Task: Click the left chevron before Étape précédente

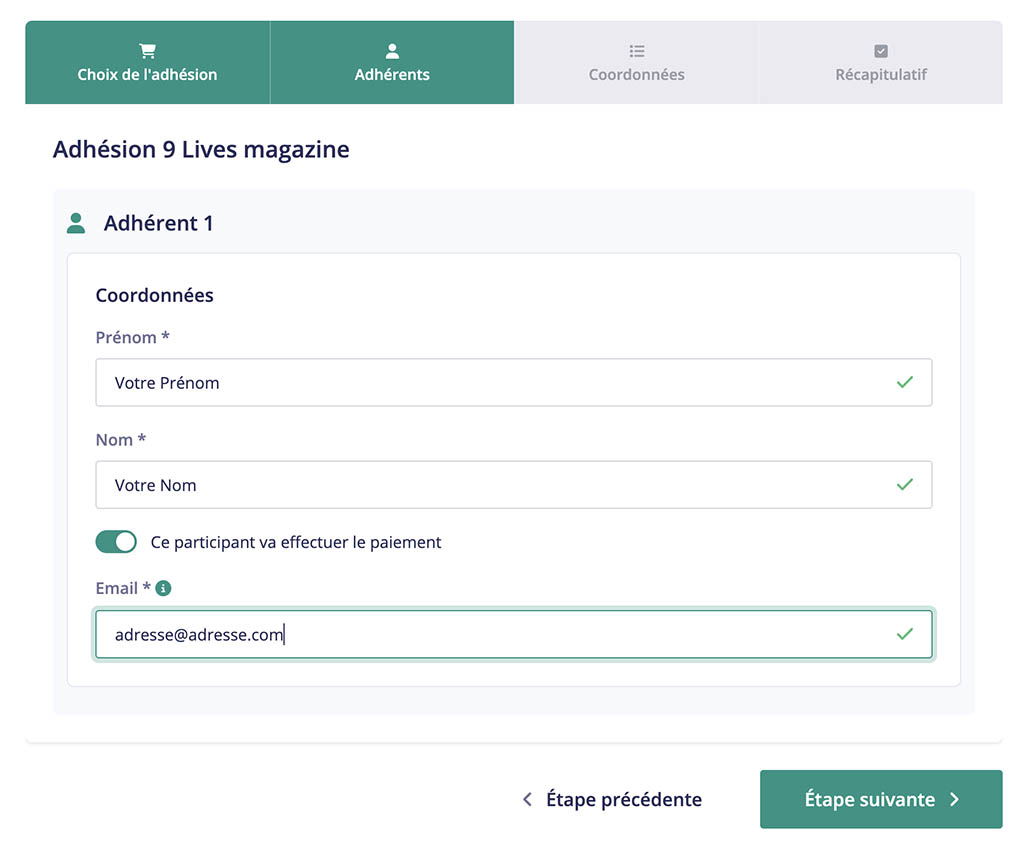Action: [528, 799]
